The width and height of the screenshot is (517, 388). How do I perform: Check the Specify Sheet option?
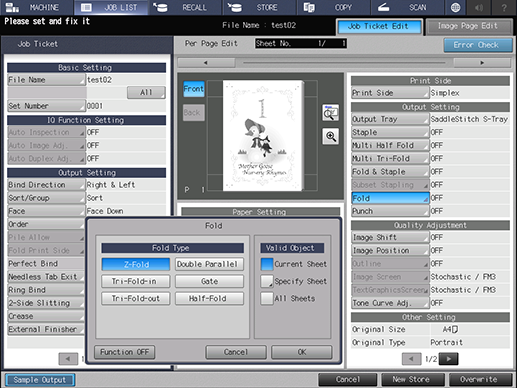(267, 281)
